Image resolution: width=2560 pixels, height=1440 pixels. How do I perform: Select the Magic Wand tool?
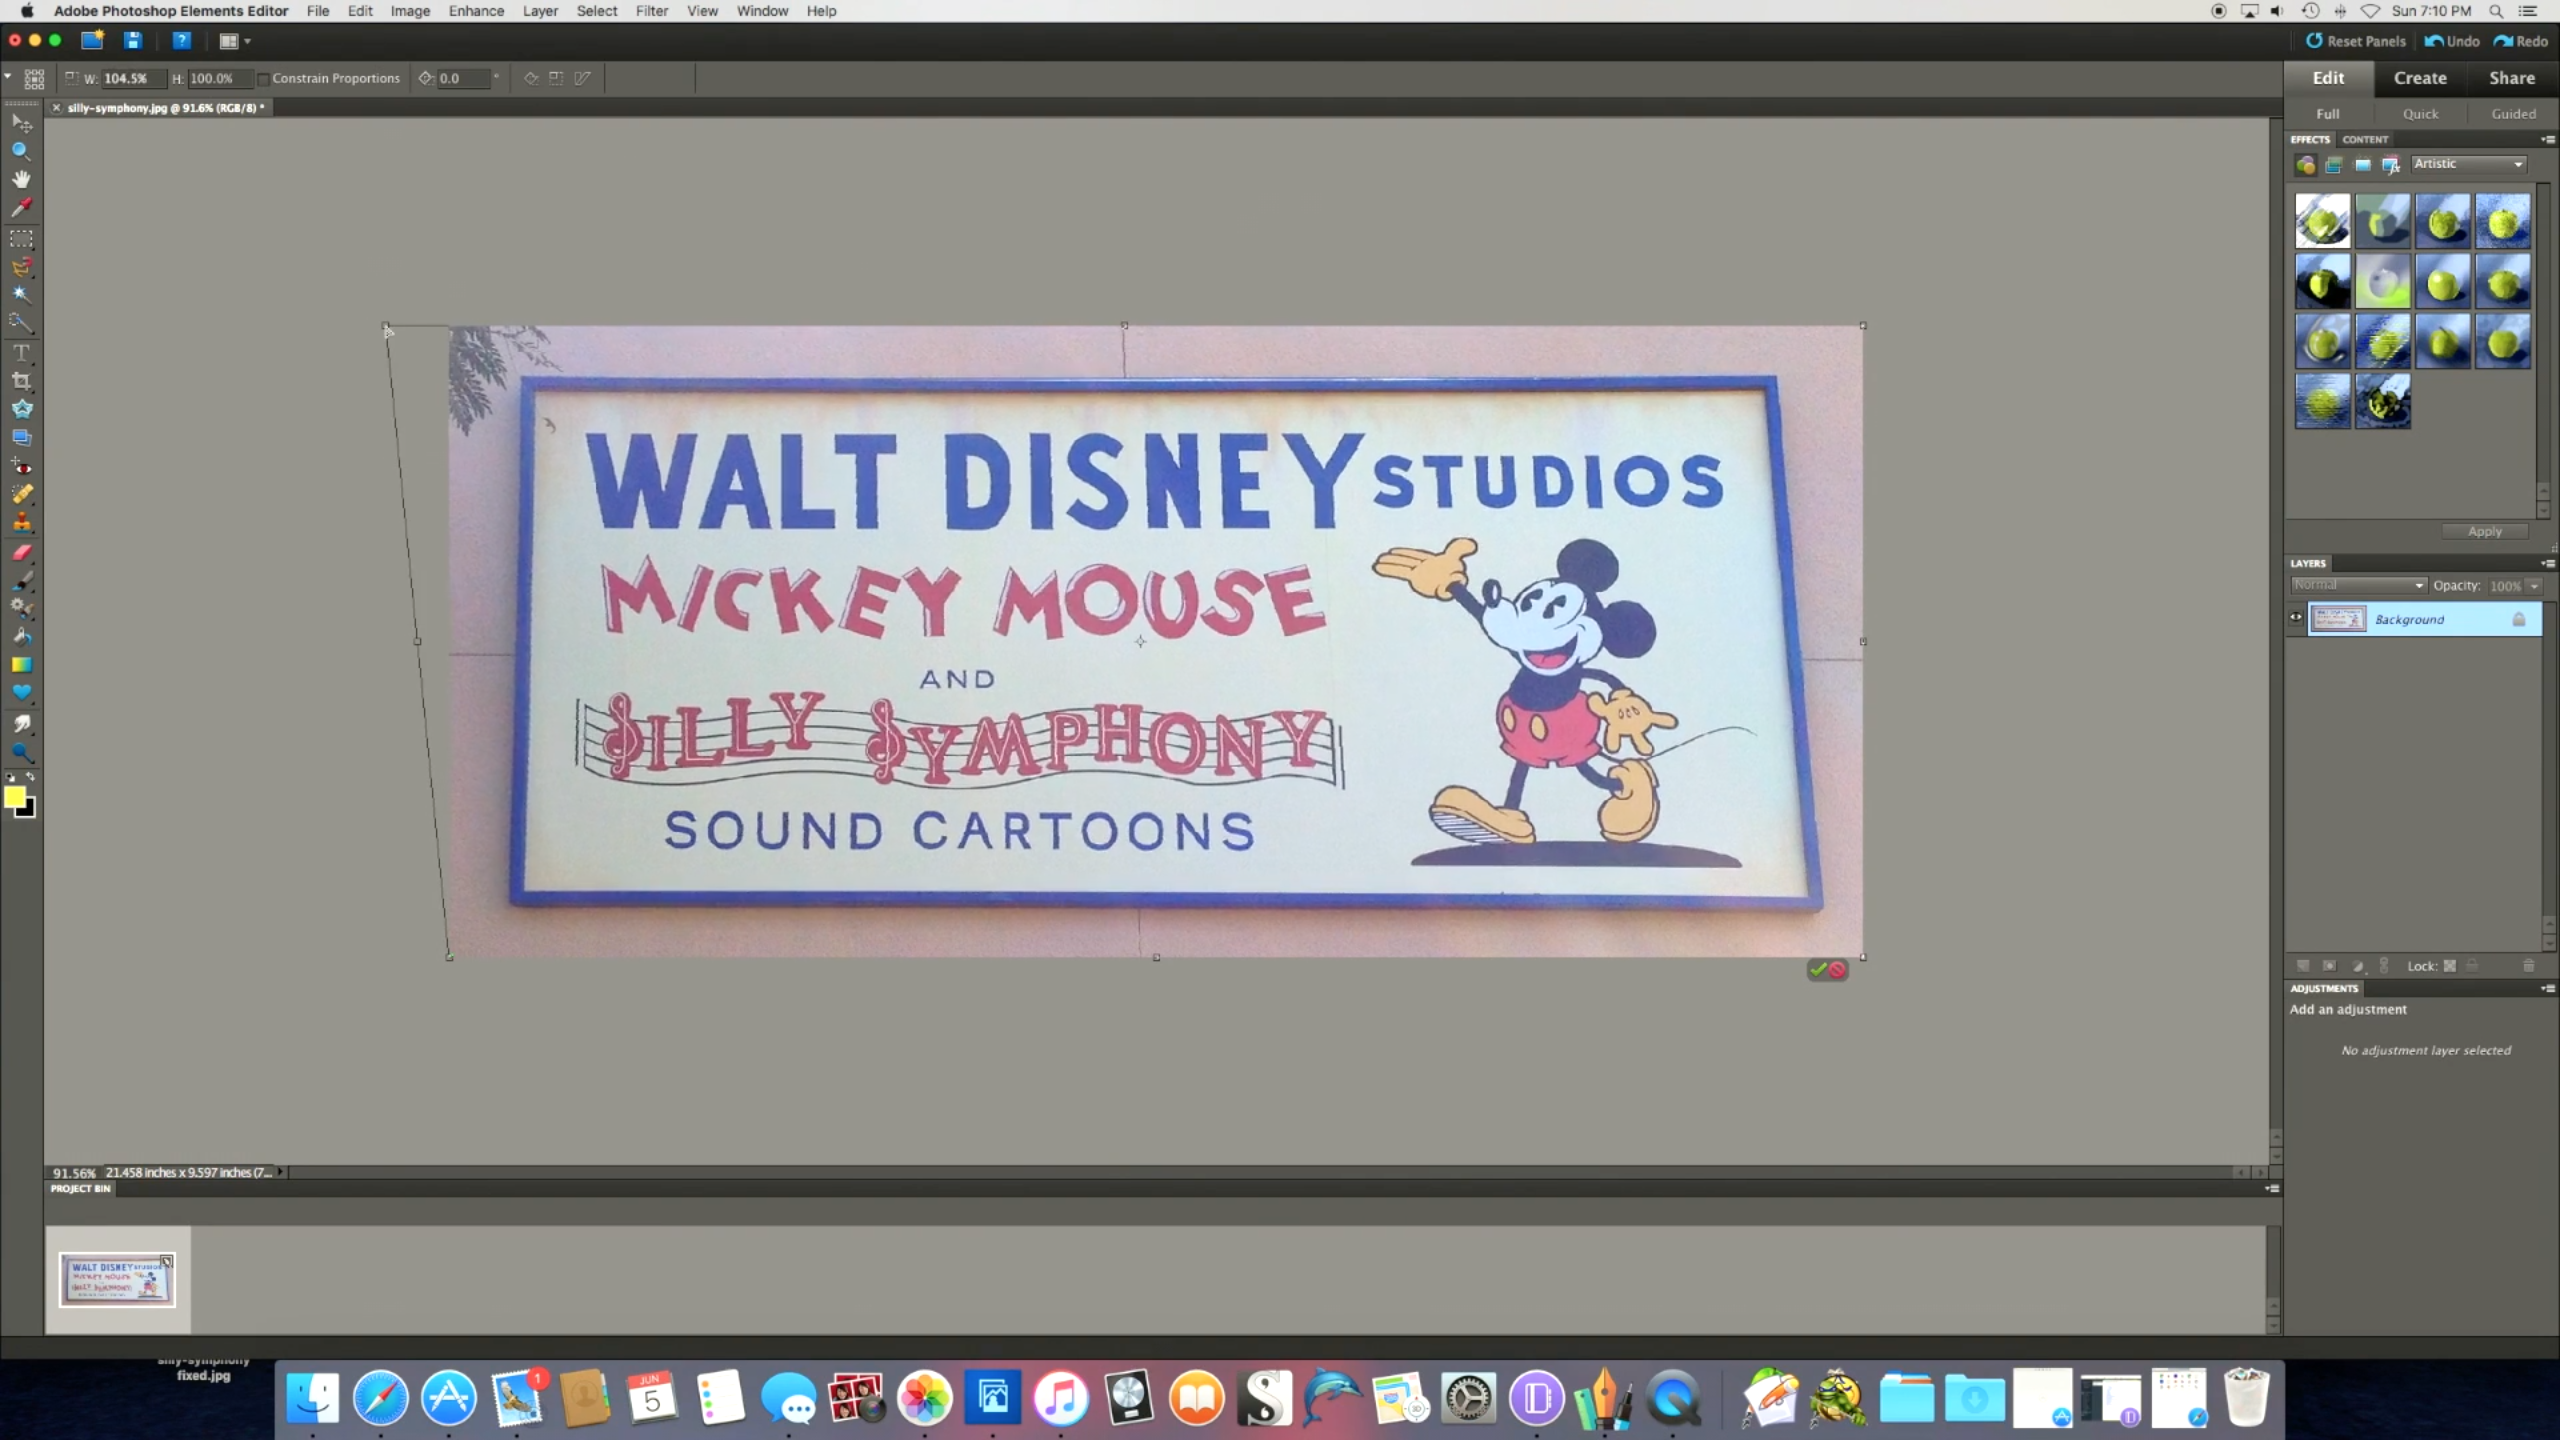21,295
